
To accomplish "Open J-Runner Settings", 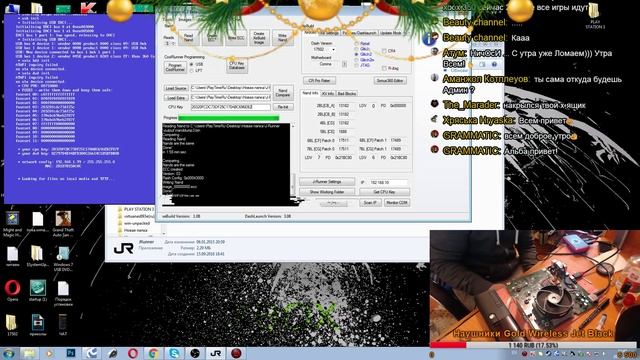I will 327,182.
